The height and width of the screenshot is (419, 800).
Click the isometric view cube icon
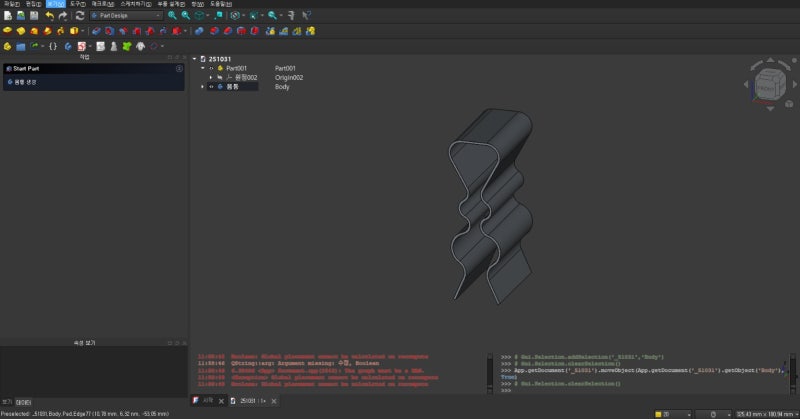(199, 16)
